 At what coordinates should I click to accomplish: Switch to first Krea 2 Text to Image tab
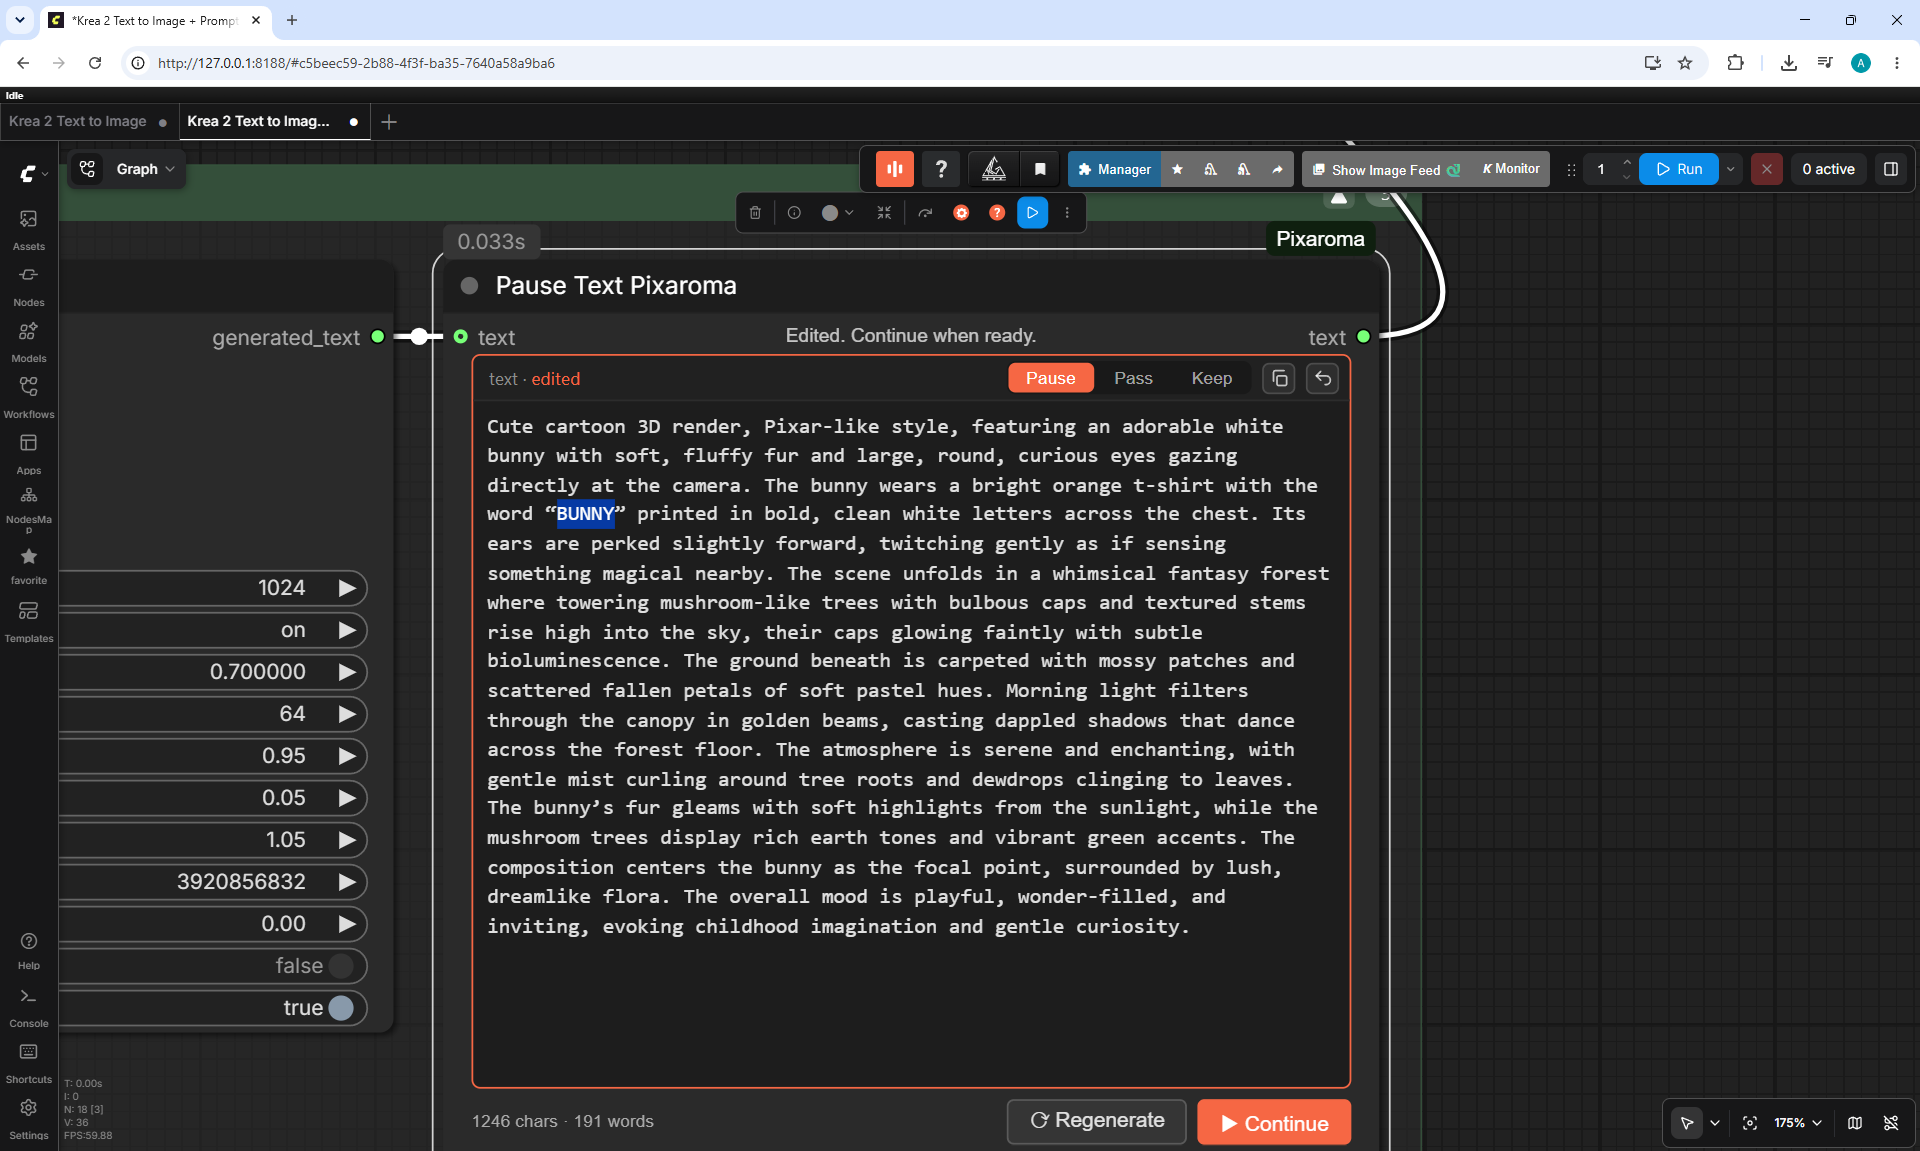[x=78, y=121]
